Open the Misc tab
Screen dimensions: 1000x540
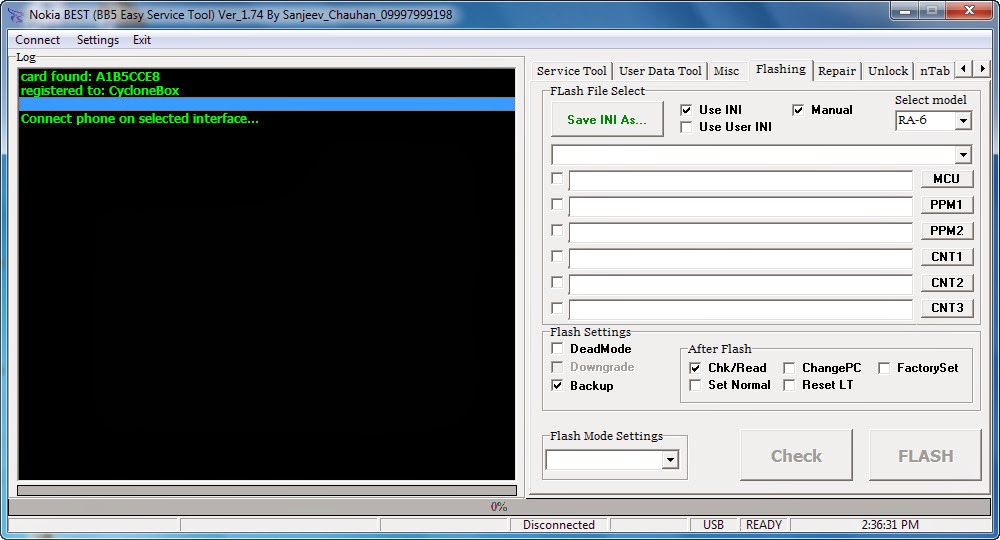click(x=726, y=71)
